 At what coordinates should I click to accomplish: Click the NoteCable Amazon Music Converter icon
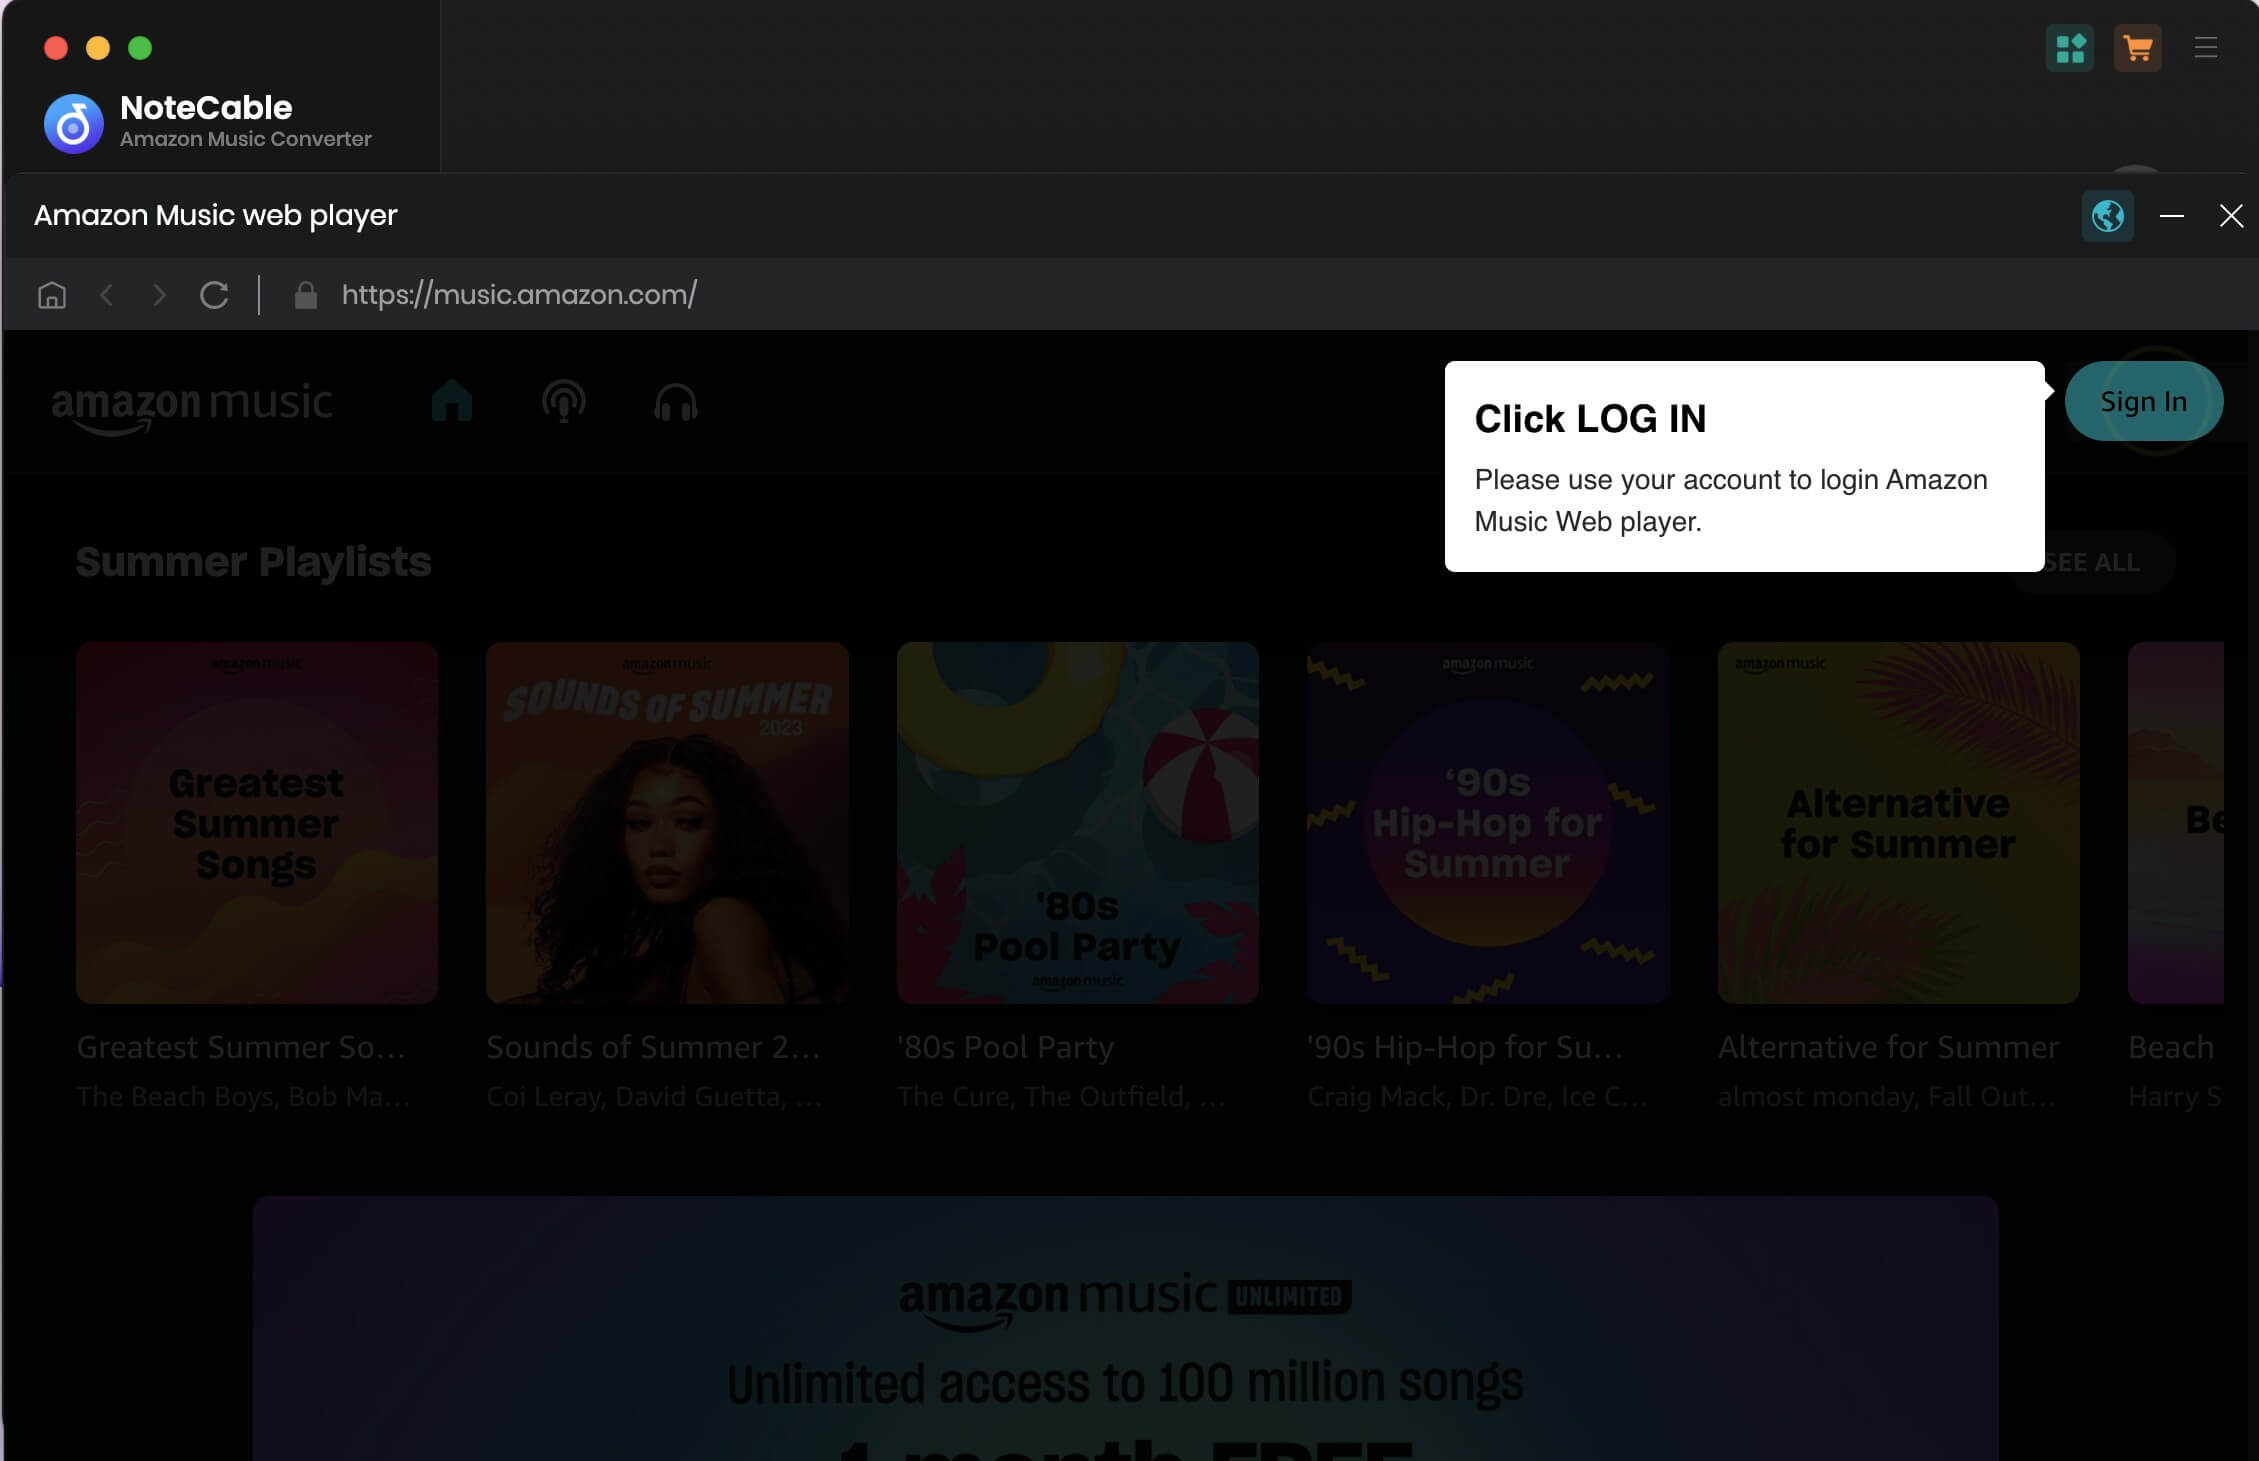pos(74,120)
